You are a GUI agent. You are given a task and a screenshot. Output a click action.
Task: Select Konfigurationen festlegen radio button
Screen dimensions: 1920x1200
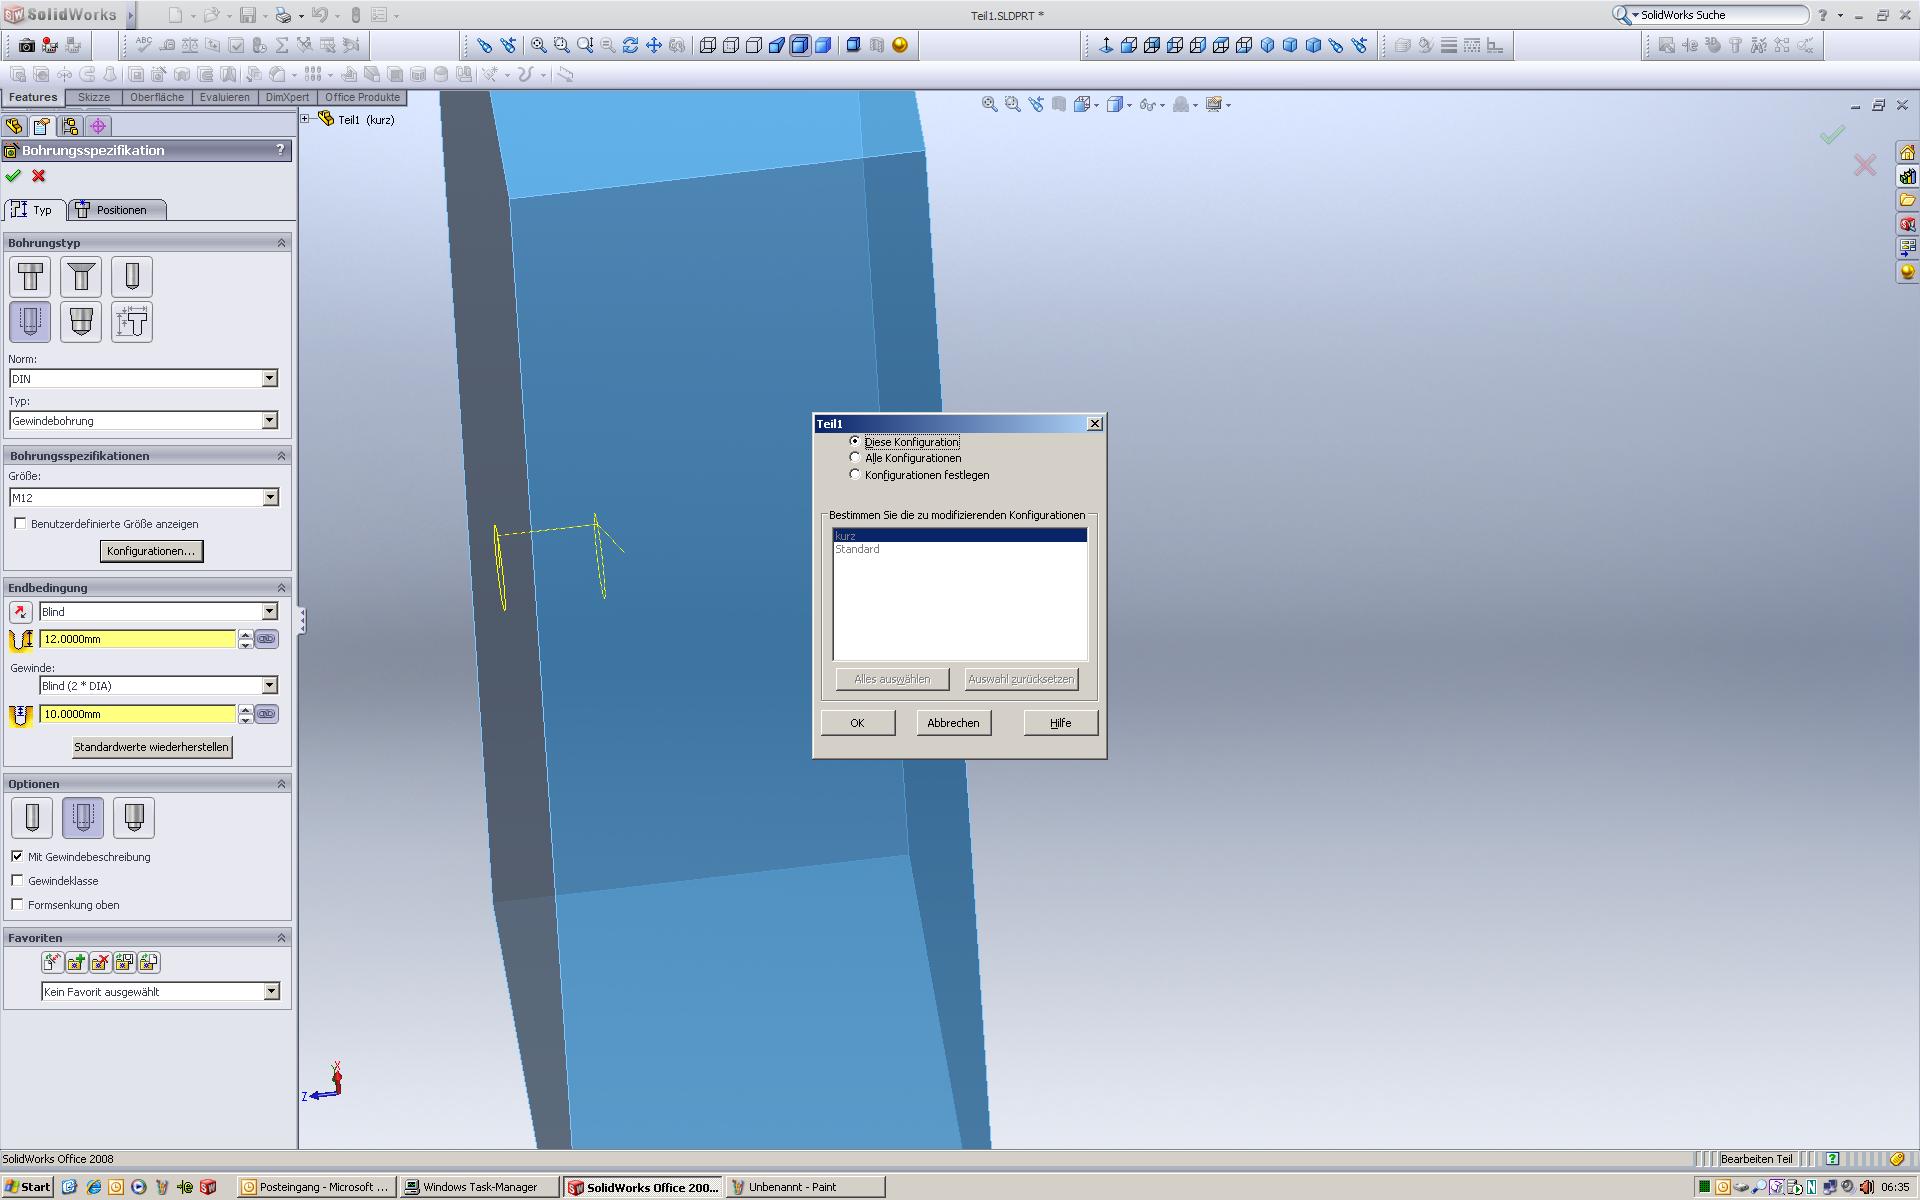[855, 475]
